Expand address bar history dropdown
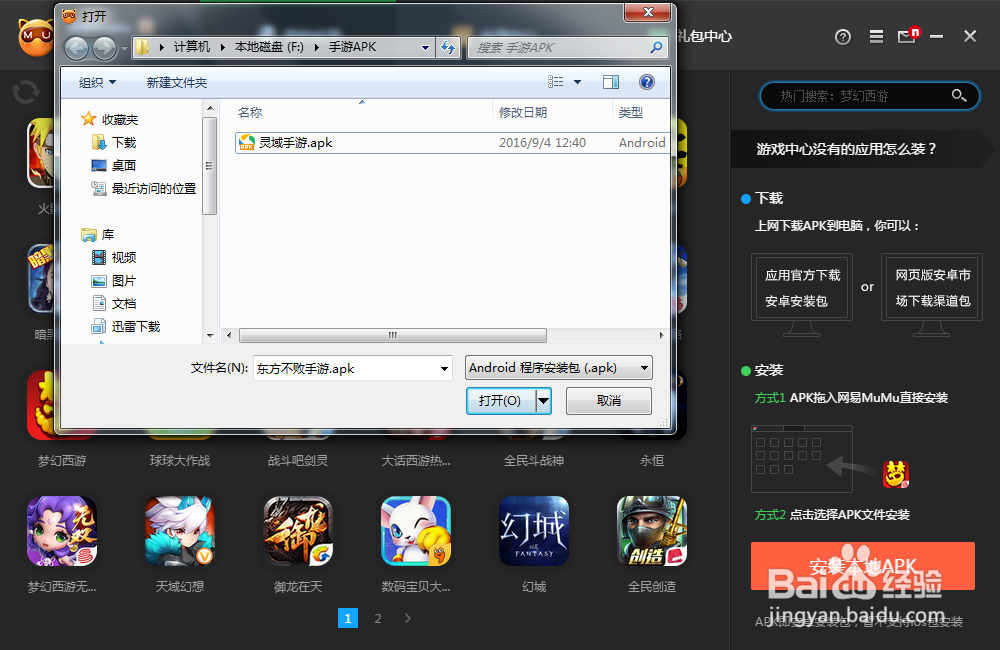The width and height of the screenshot is (1000, 650). [x=425, y=47]
